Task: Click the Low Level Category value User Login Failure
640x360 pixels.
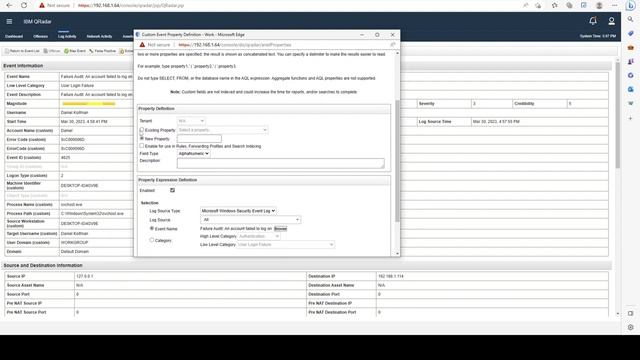Action: pyautogui.click(x=77, y=86)
